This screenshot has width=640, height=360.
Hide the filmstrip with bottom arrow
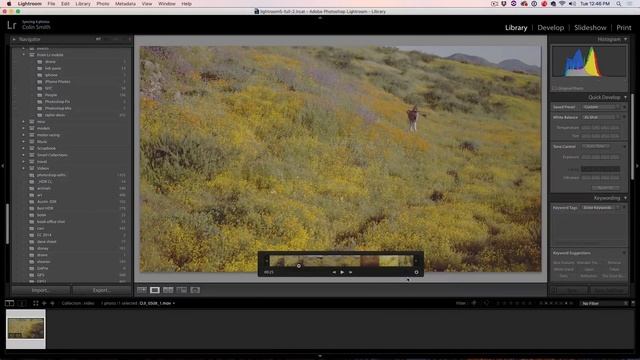(x=320, y=356)
